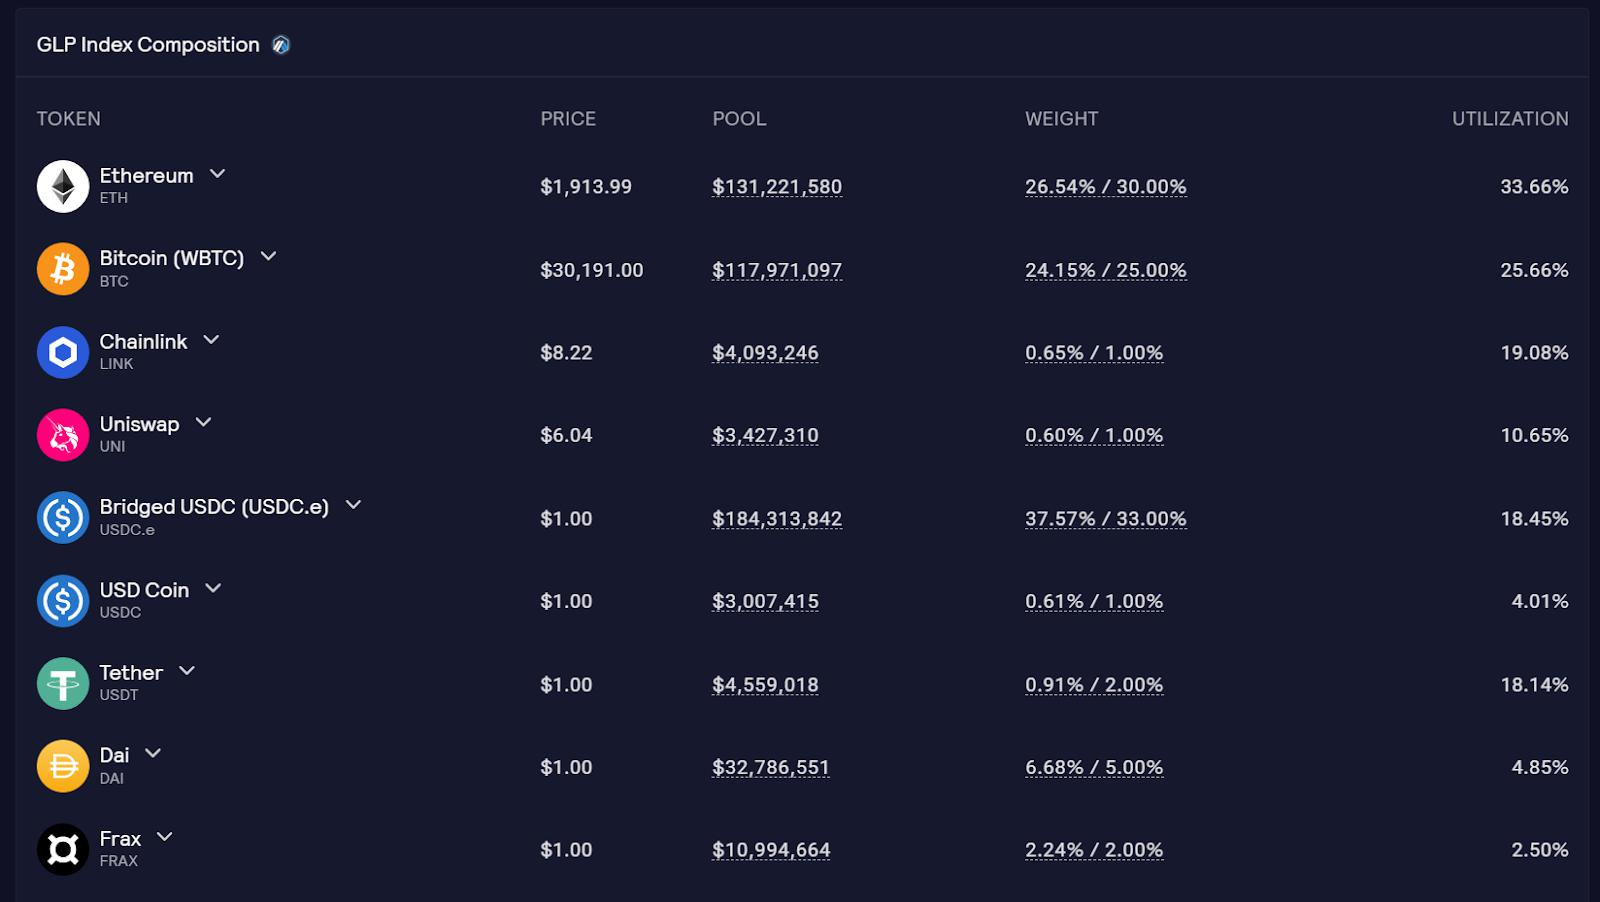
Task: Click the Arbitrum icon beside GLP Index Composition
Action: [x=281, y=45]
